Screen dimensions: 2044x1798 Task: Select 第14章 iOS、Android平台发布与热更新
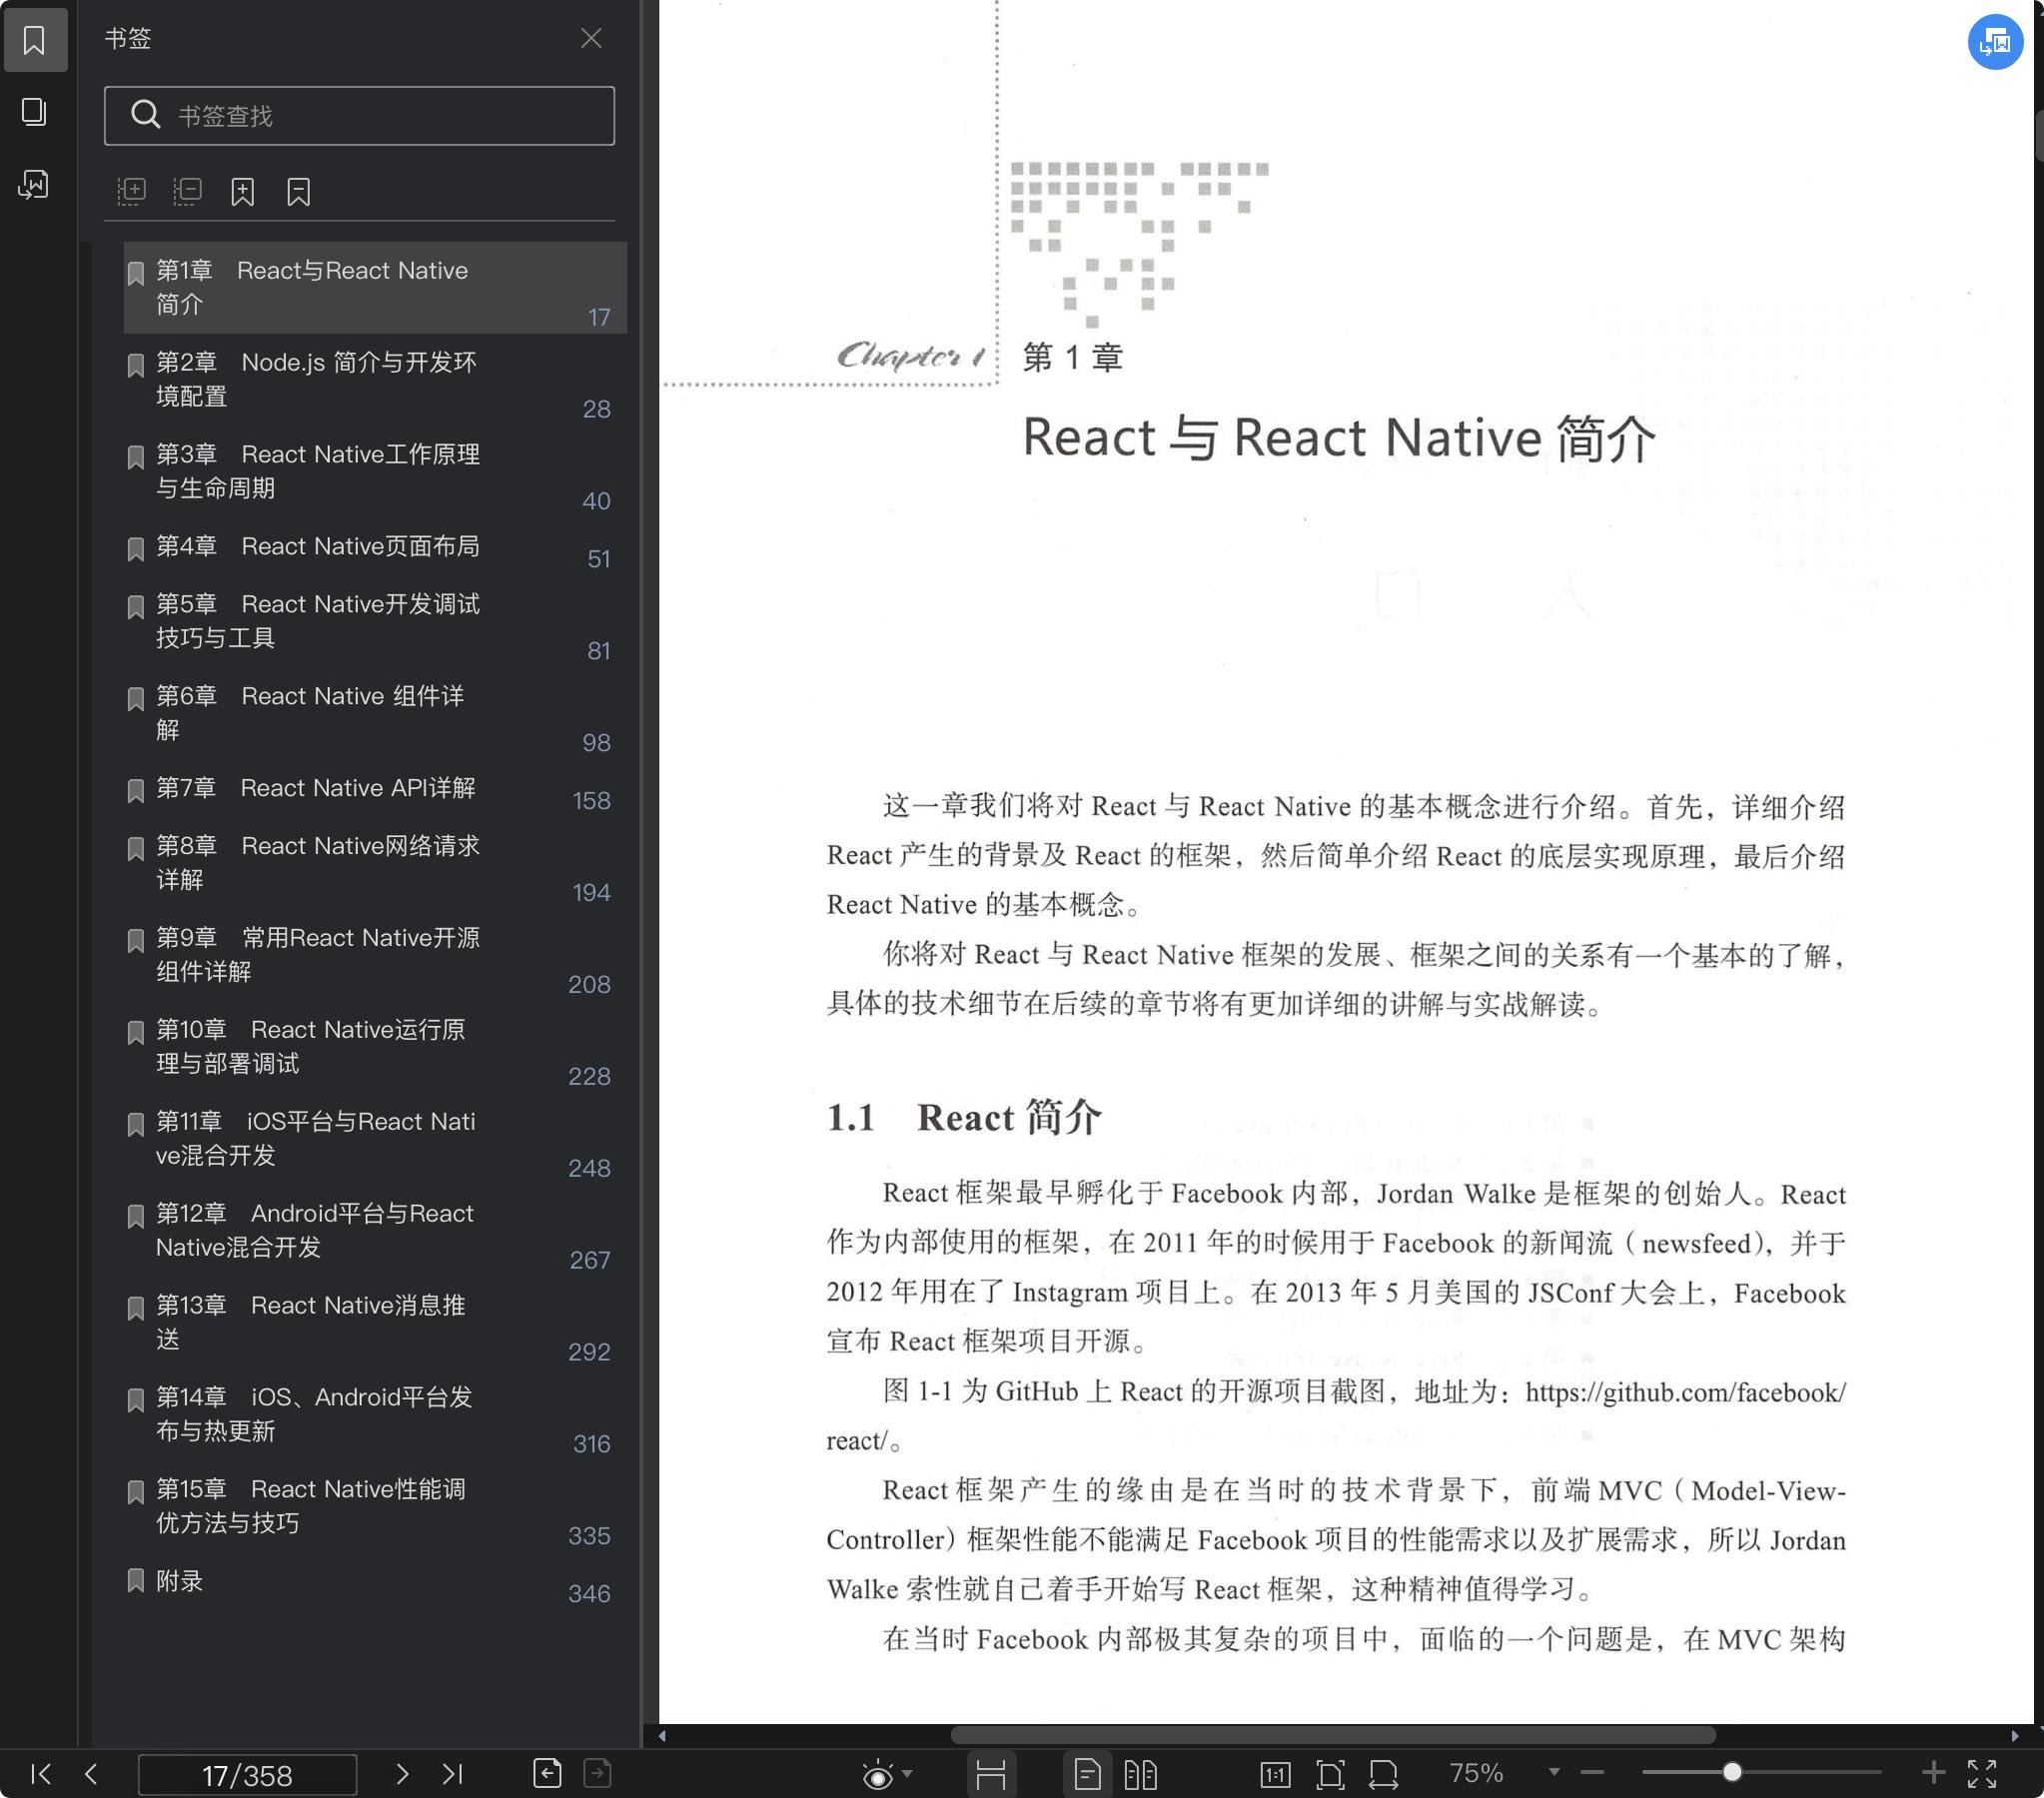coord(375,1415)
